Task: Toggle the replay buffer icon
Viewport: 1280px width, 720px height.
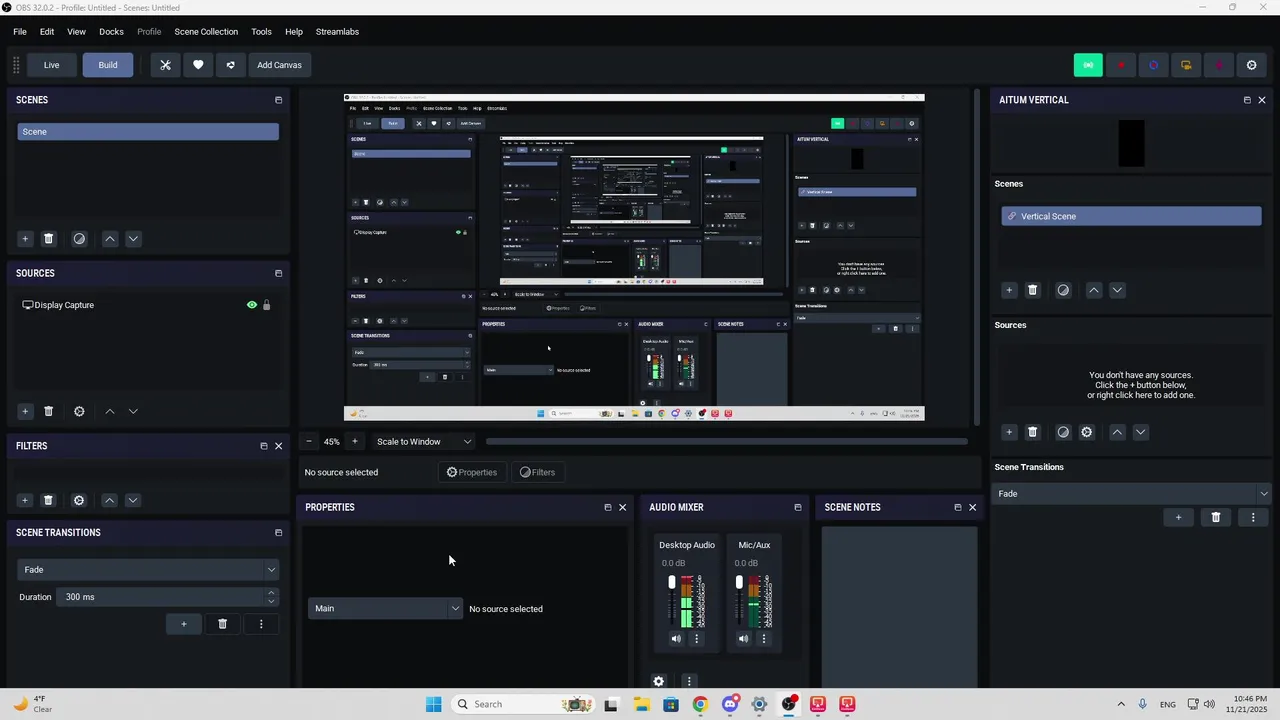Action: pyautogui.click(x=1153, y=65)
